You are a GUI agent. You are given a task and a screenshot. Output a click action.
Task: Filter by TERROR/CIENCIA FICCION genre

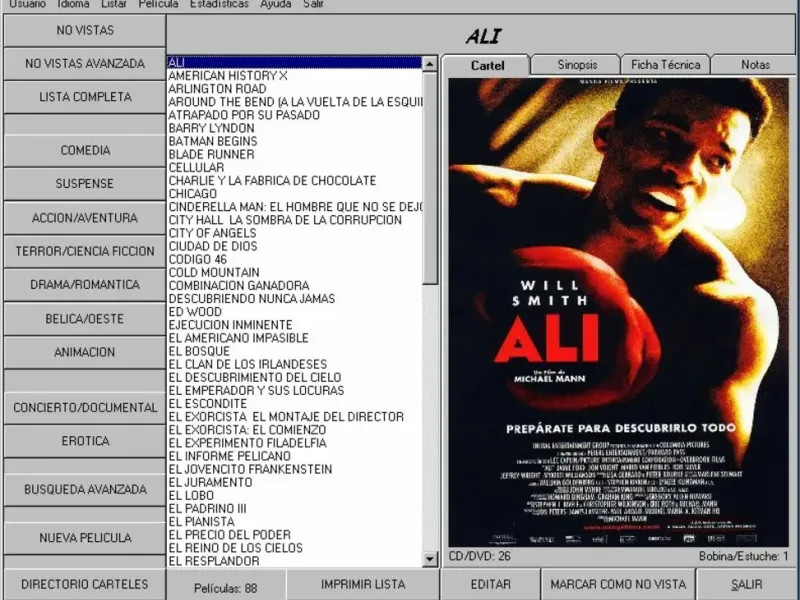tap(85, 251)
